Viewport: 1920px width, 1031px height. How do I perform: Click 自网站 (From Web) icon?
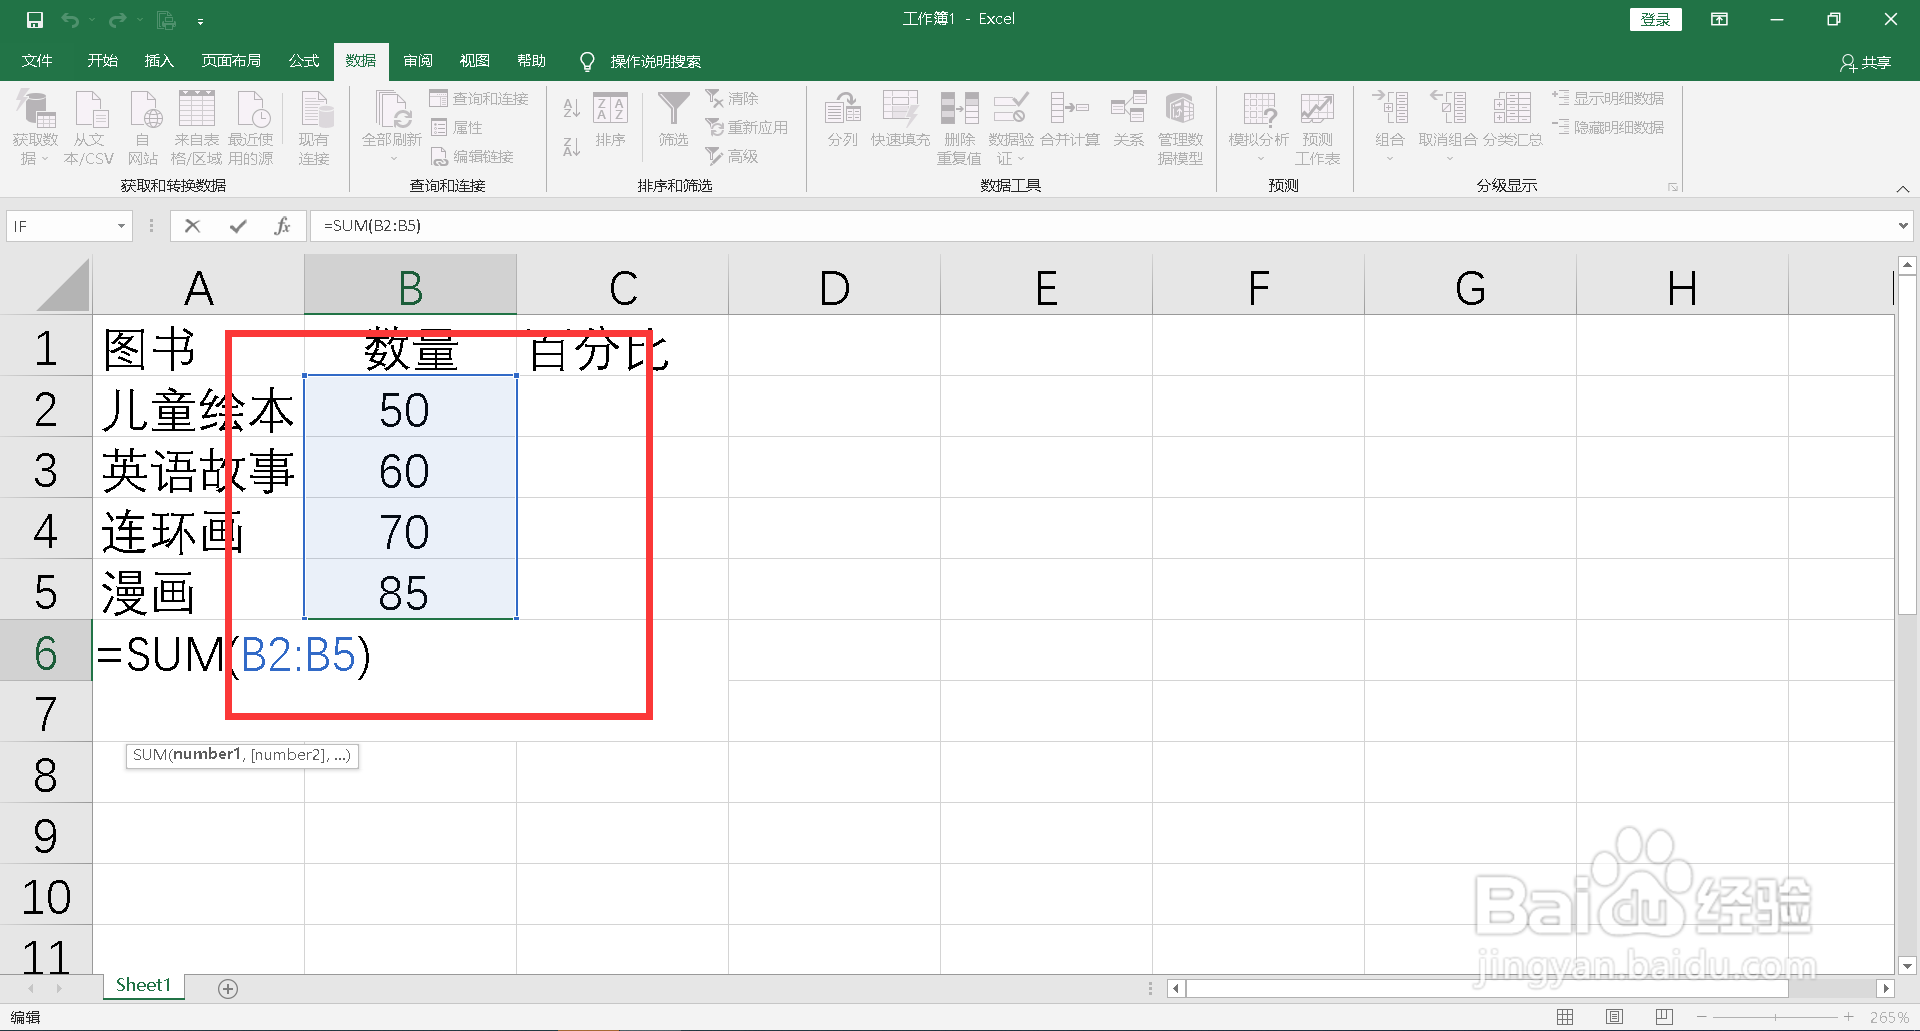click(144, 108)
